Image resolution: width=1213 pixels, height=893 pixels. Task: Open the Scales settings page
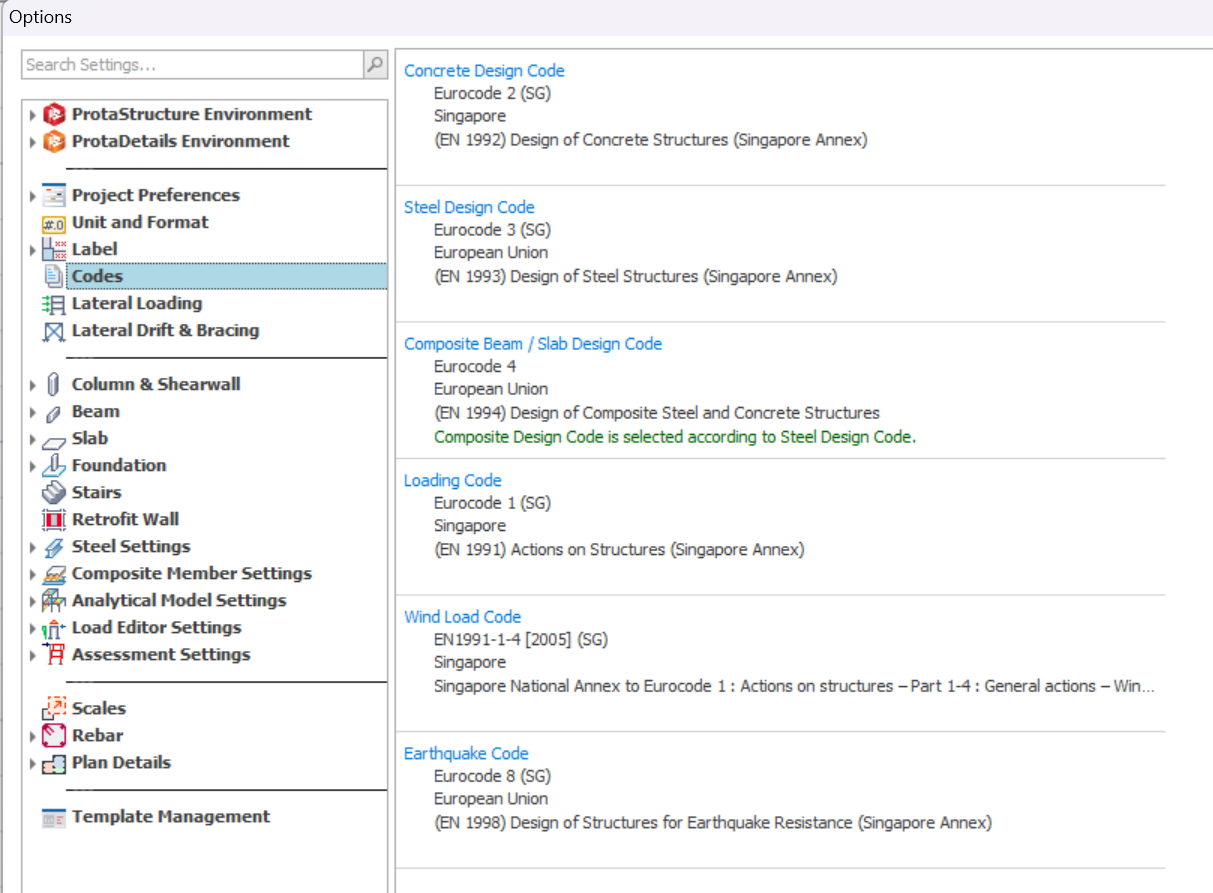(x=98, y=708)
